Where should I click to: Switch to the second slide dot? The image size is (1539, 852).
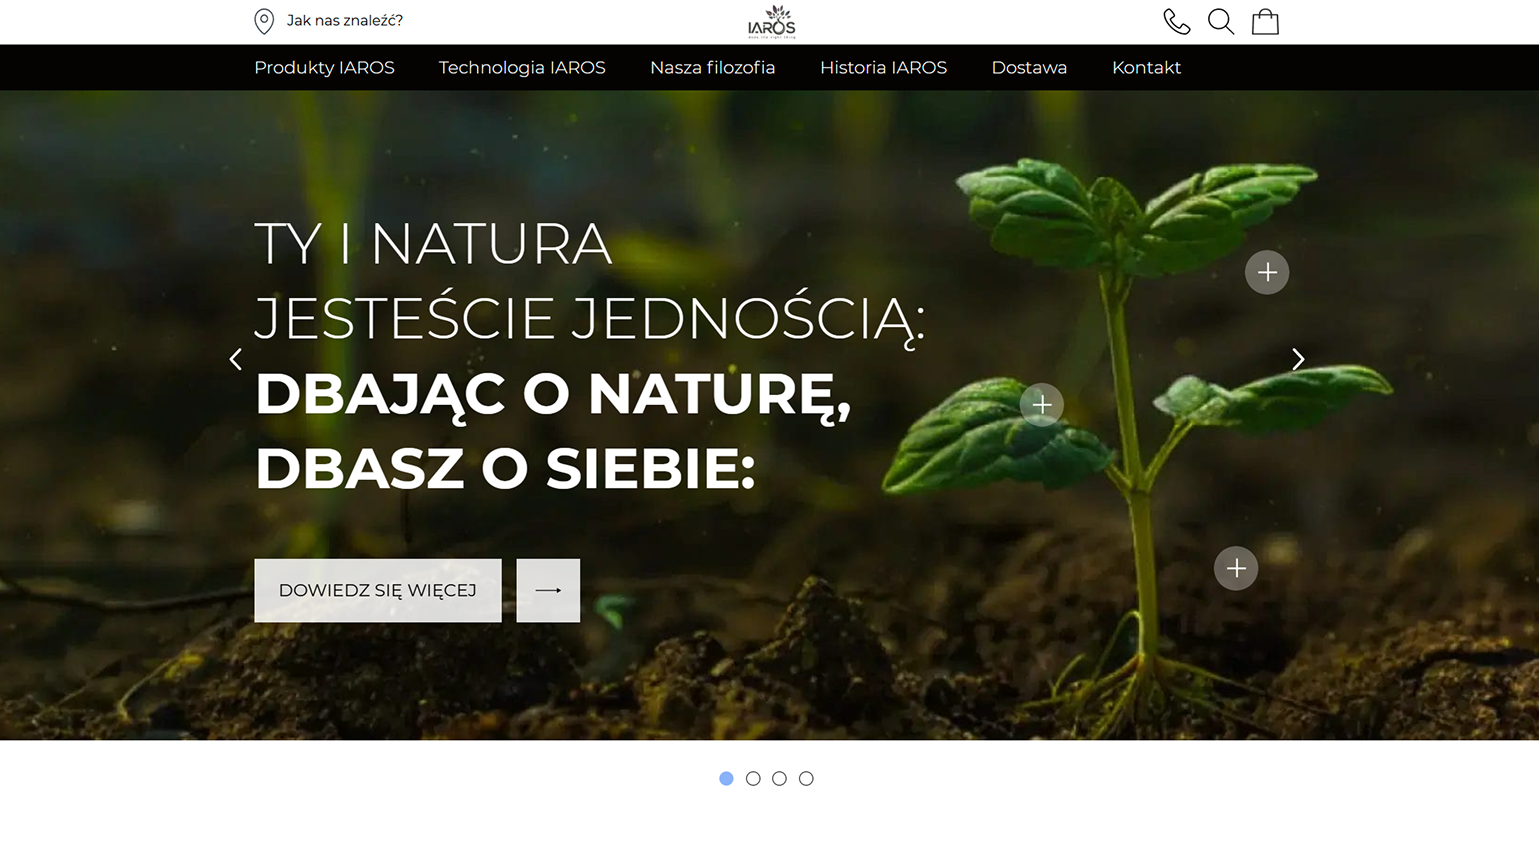click(753, 778)
